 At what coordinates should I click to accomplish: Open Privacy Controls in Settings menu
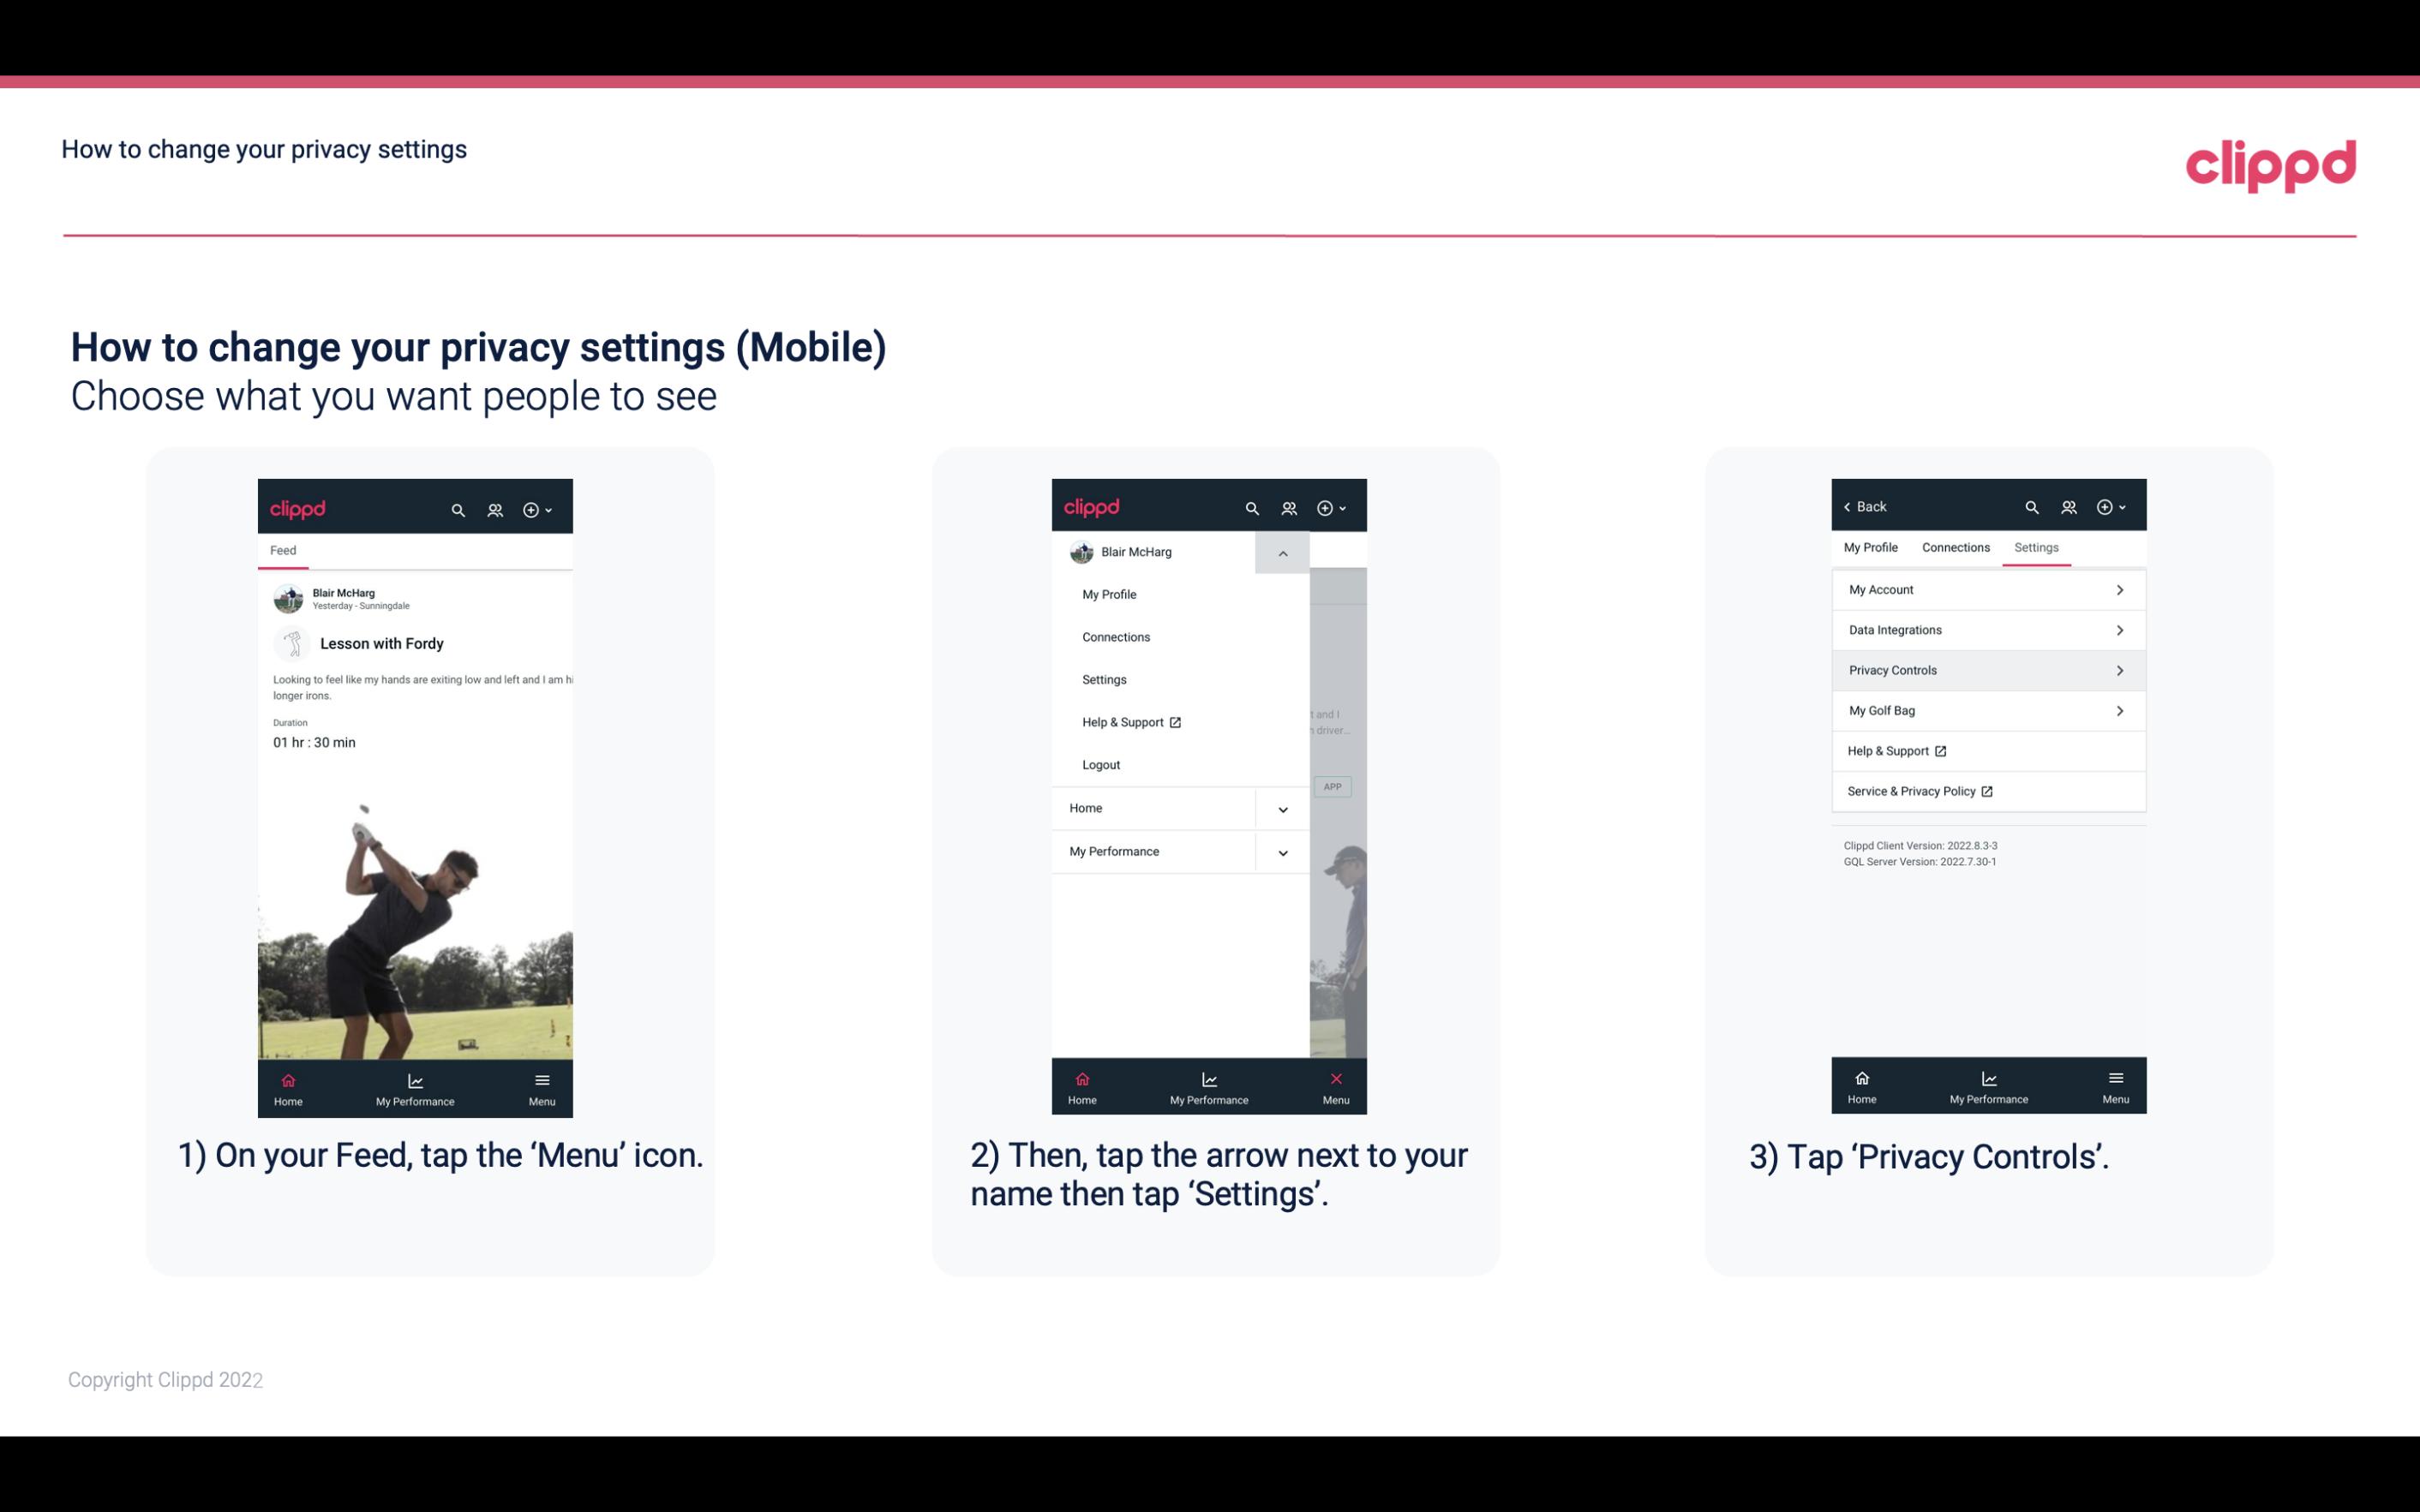tap(1986, 669)
